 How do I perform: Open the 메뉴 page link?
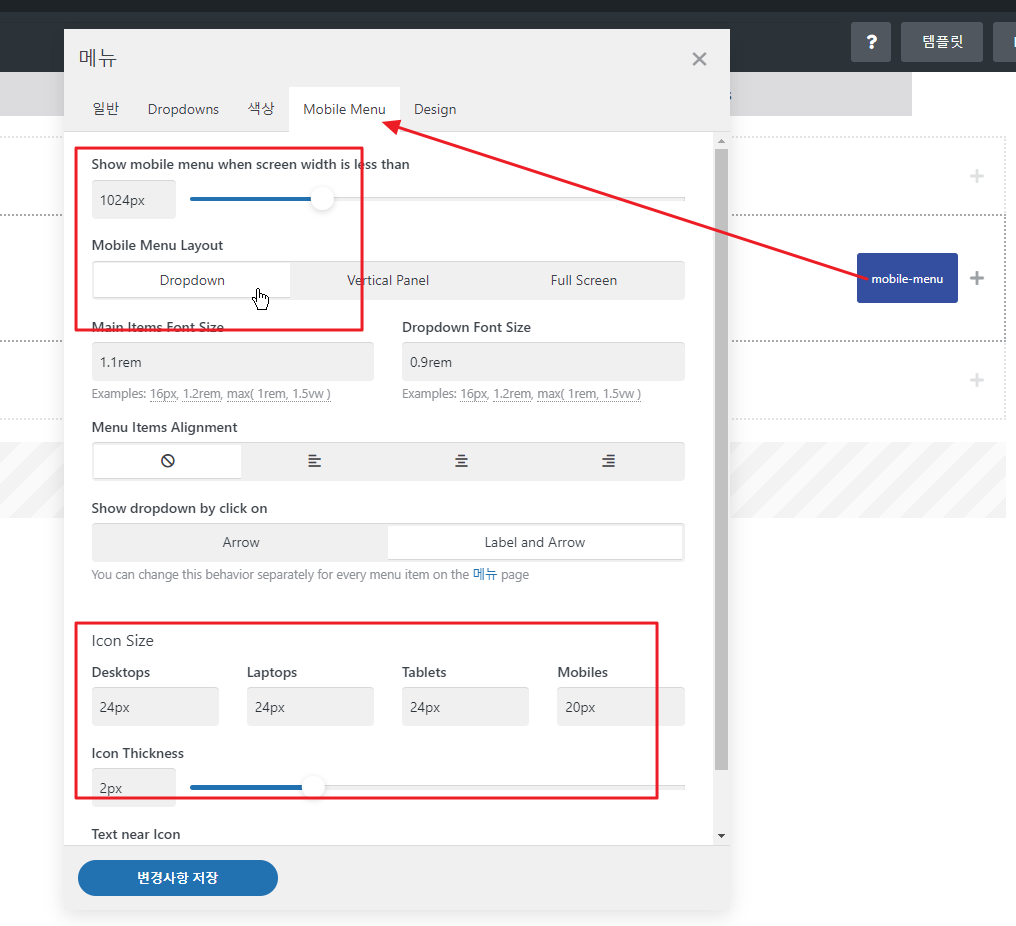[485, 574]
